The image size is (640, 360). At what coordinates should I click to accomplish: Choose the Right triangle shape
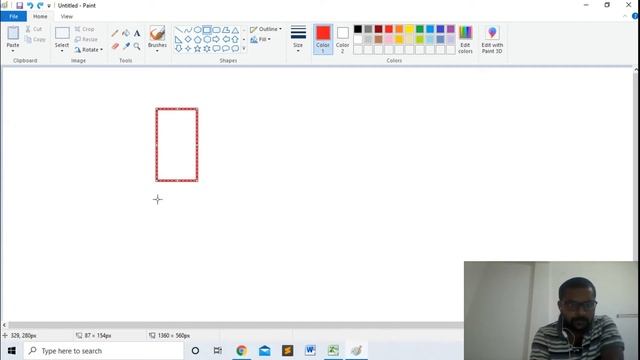click(179, 40)
